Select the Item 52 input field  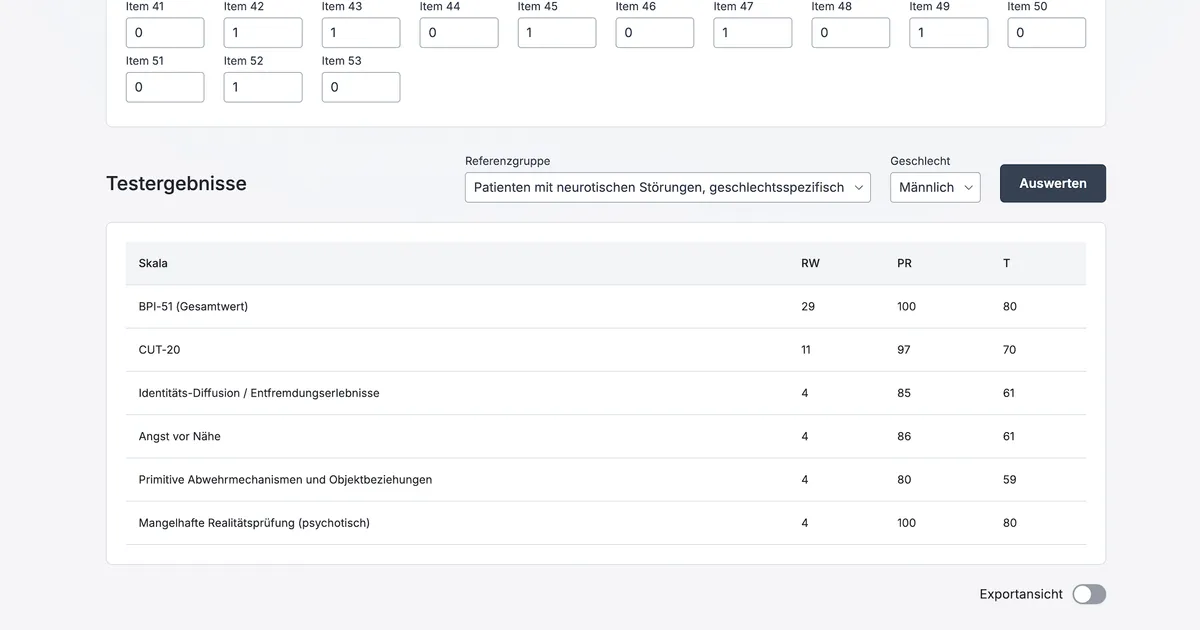pyautogui.click(x=262, y=87)
